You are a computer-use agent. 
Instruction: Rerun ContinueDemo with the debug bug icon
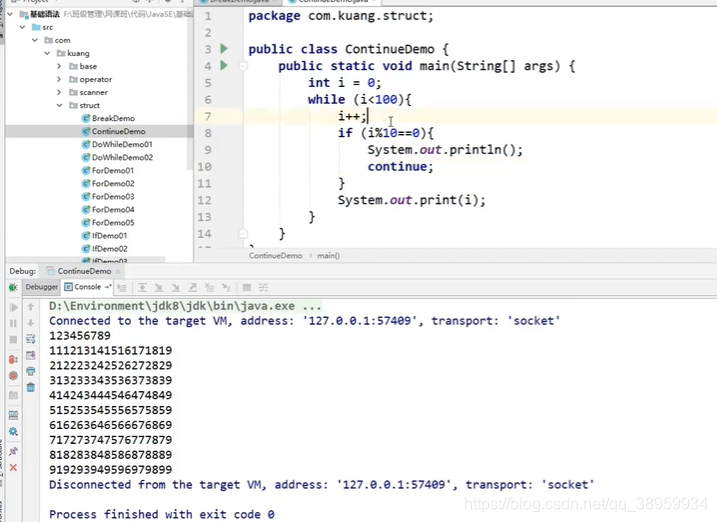point(13,288)
